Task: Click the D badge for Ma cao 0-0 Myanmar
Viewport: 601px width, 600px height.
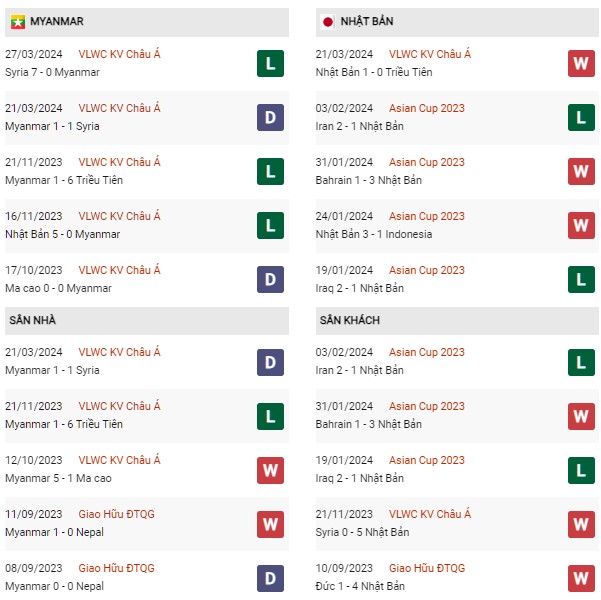Action: (x=269, y=280)
